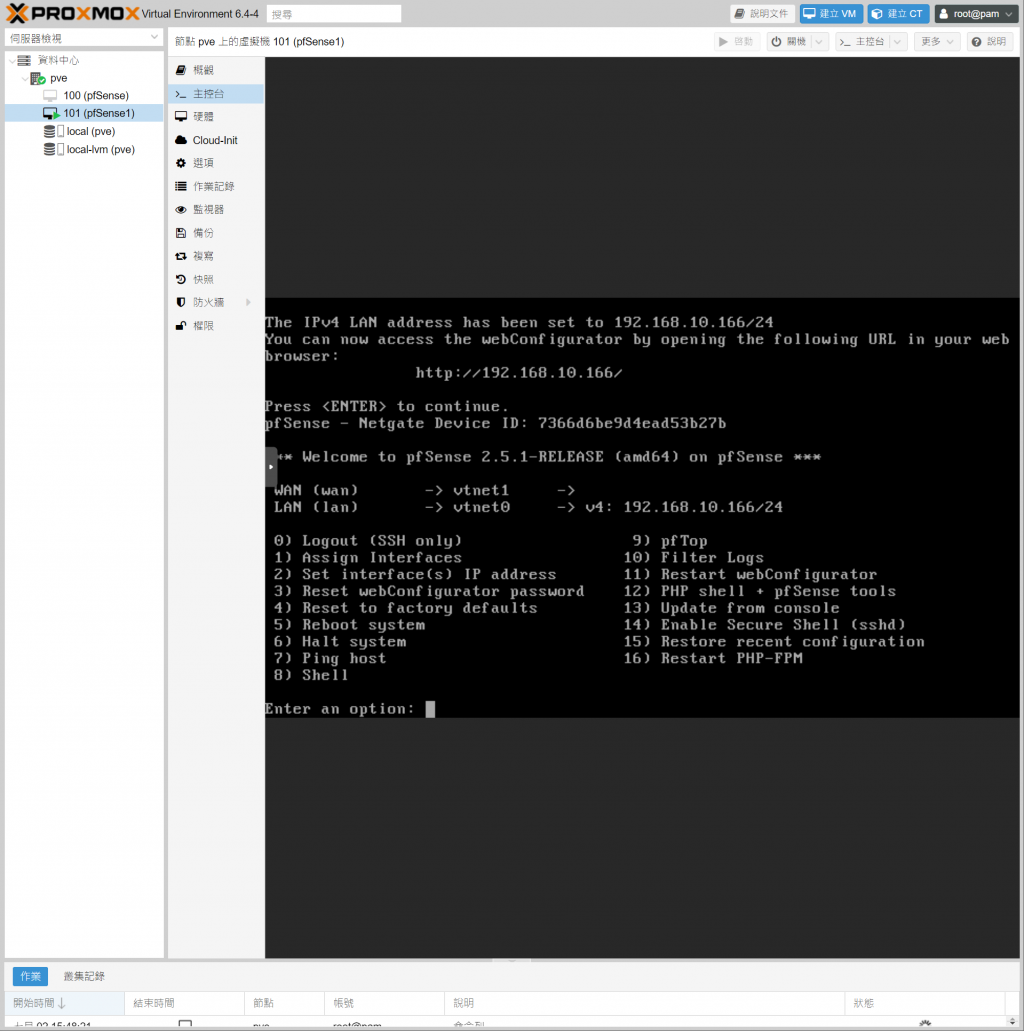Open the 權限 permissions tab
1024x1031 pixels.
pyautogui.click(x=216, y=326)
